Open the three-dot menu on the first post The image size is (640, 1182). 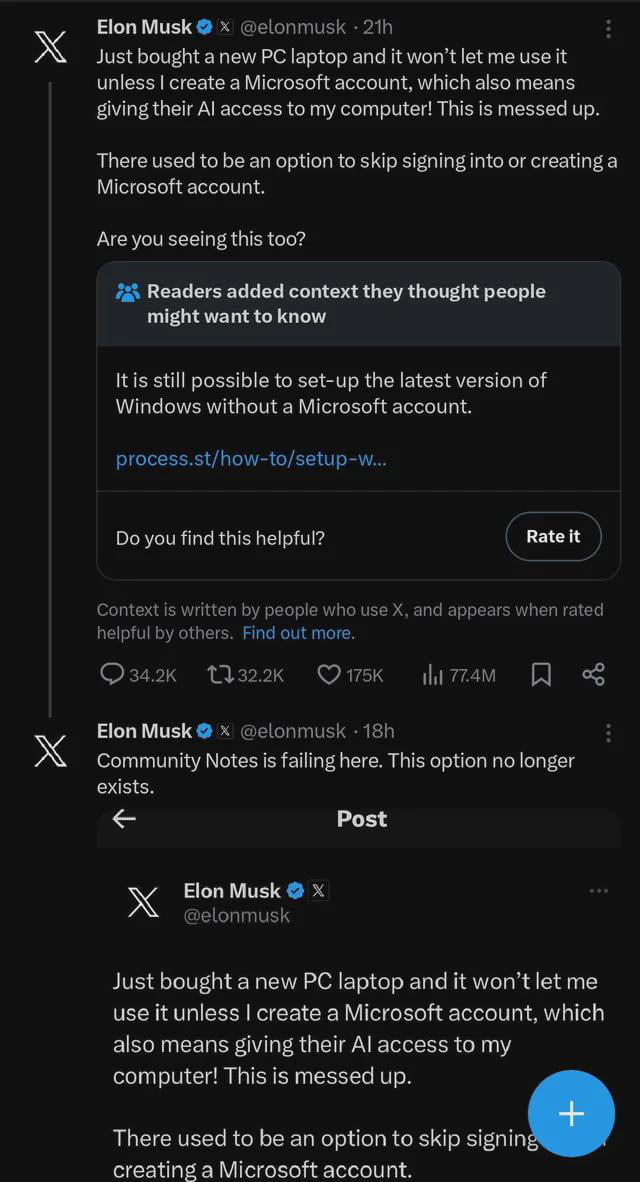[x=608, y=29]
